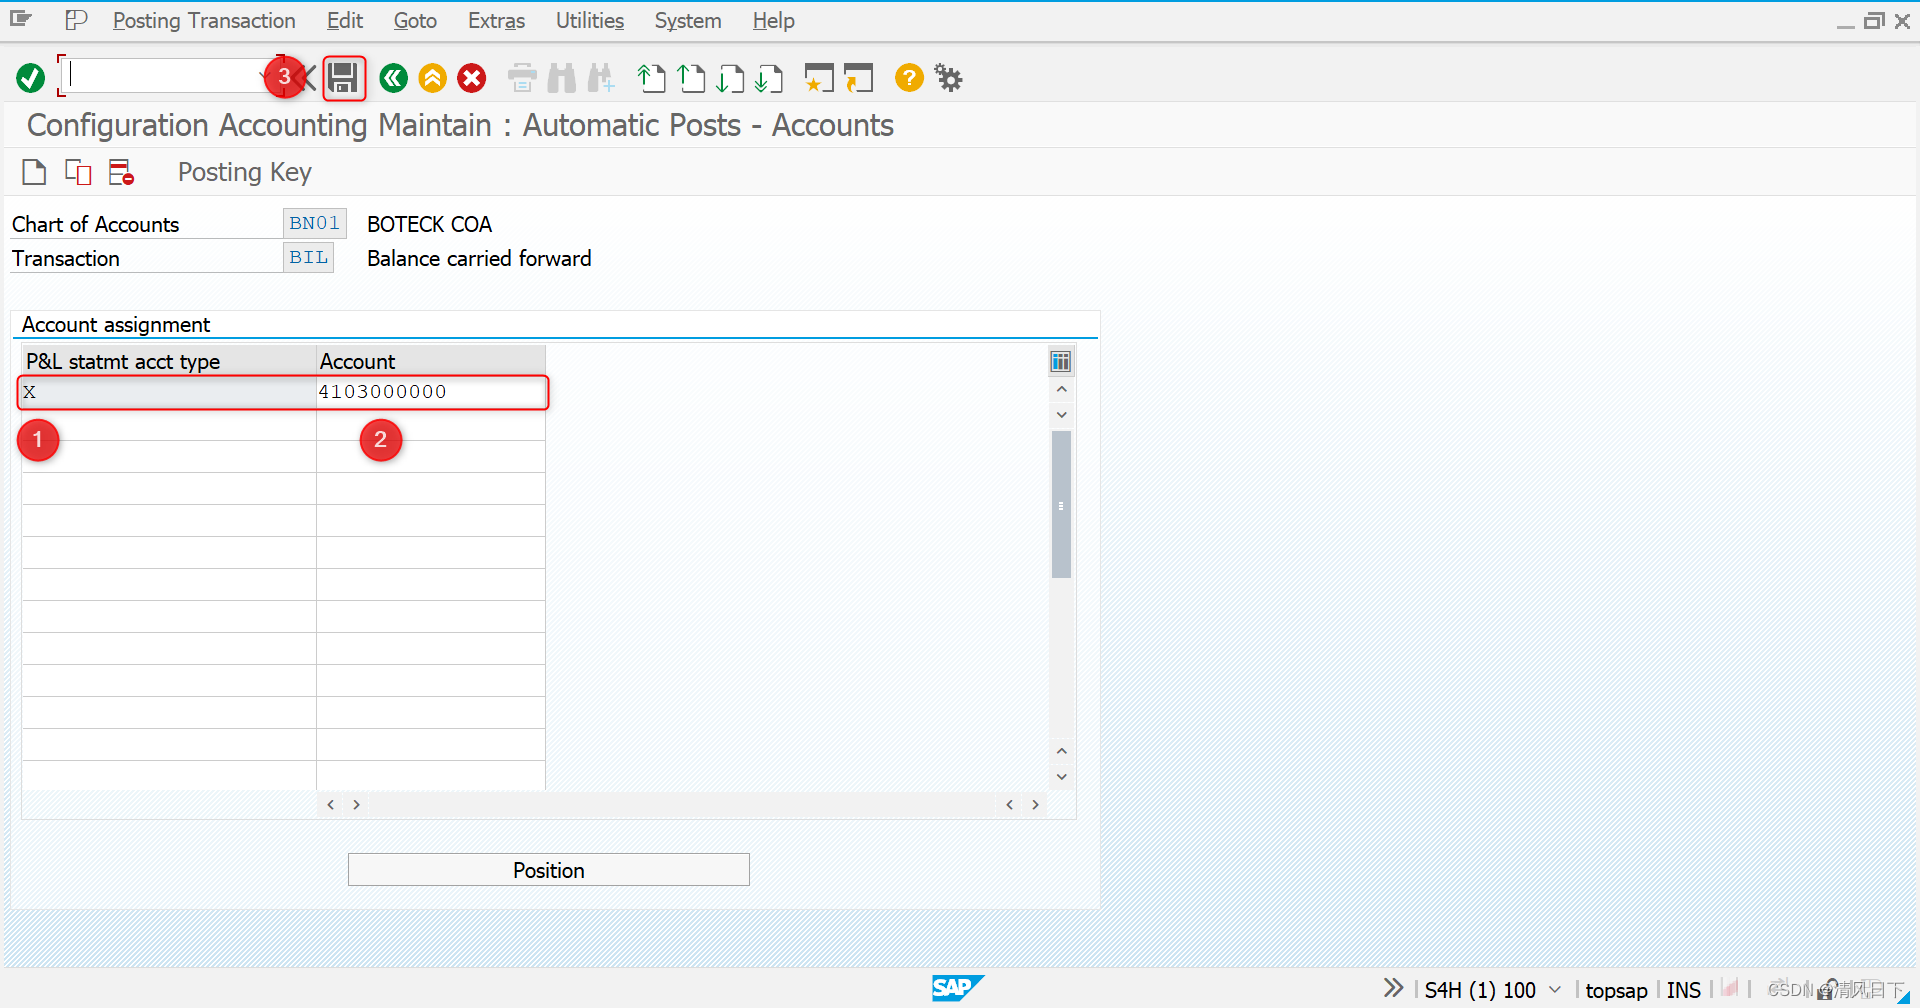This screenshot has height=1008, width=1920.
Task: Open table settings icon above the scrollbar
Action: (x=1061, y=361)
